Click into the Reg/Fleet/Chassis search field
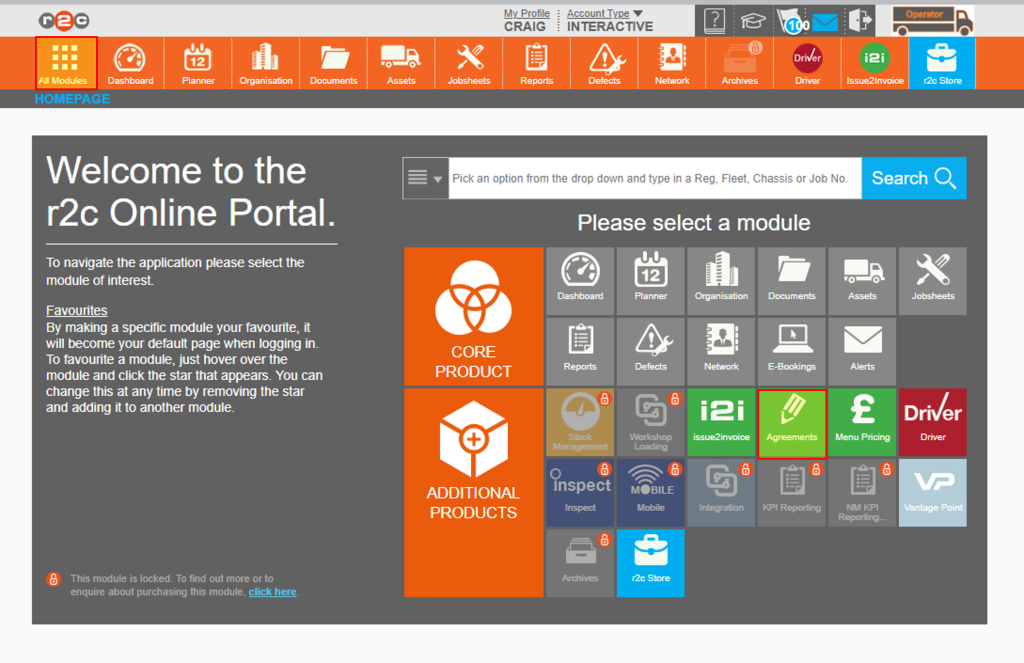 (x=655, y=178)
